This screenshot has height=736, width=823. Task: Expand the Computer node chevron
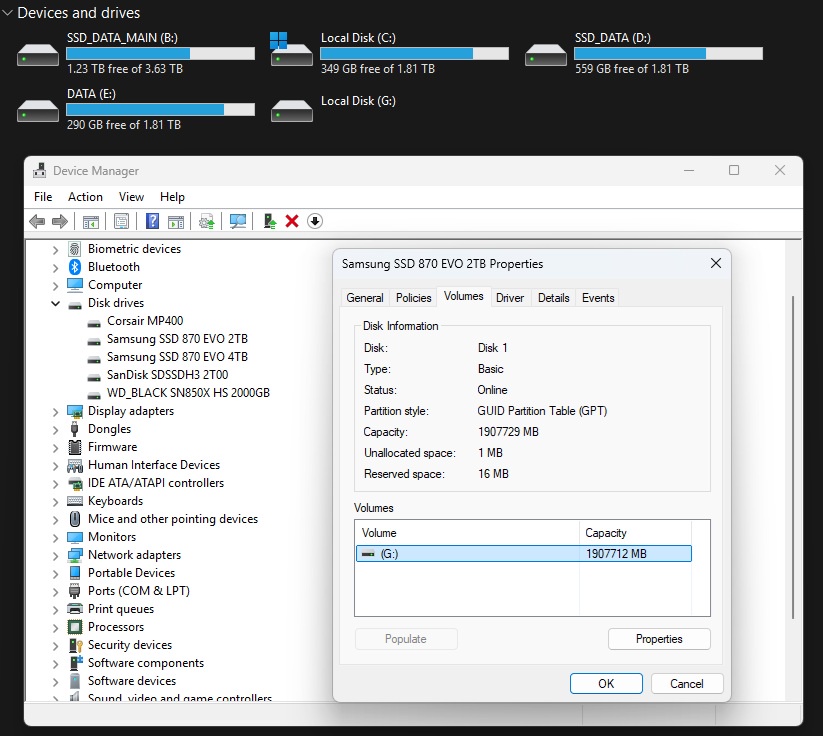(x=55, y=286)
